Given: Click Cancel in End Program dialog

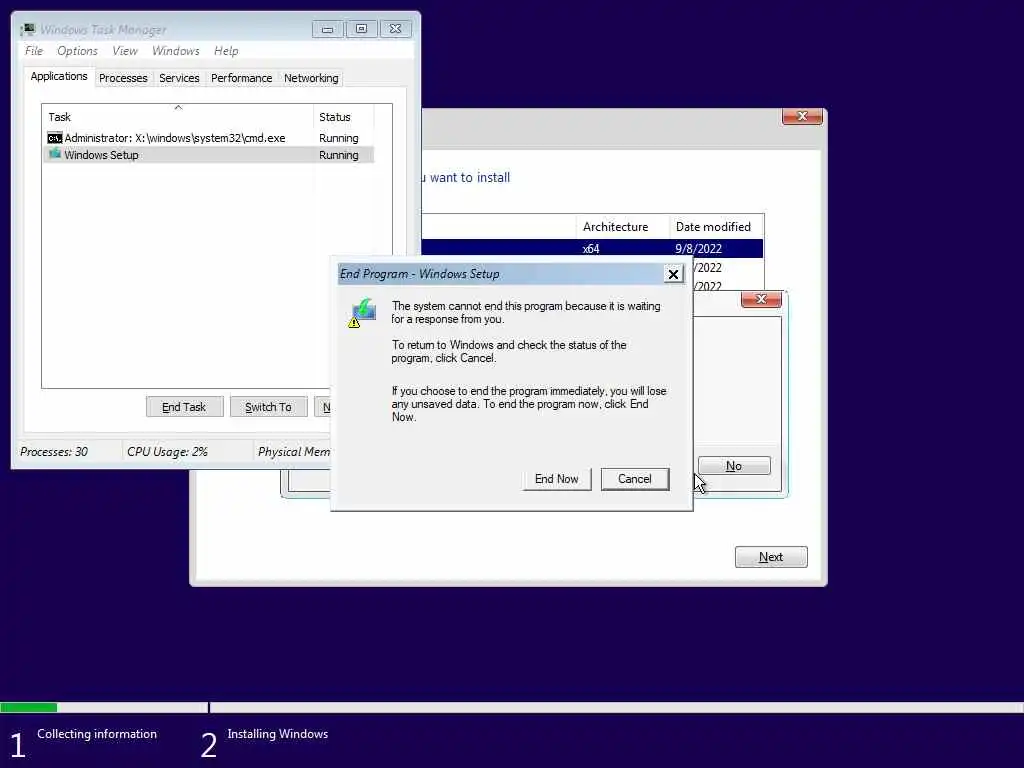Looking at the screenshot, I should [x=635, y=479].
